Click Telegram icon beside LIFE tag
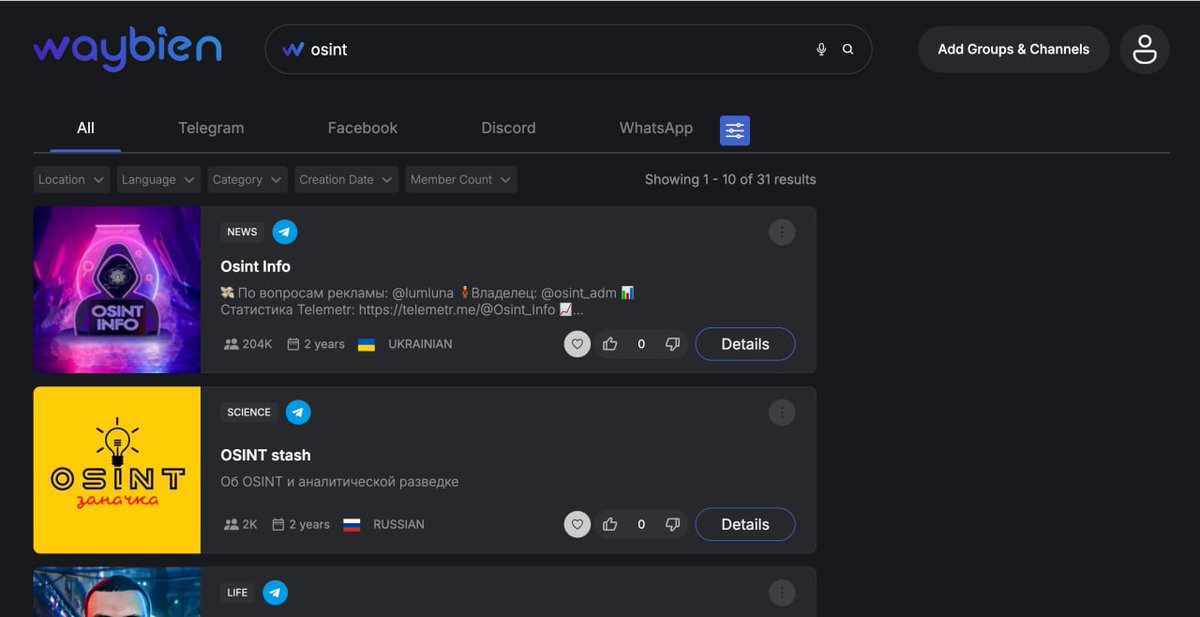This screenshot has width=1200, height=617. [276, 592]
